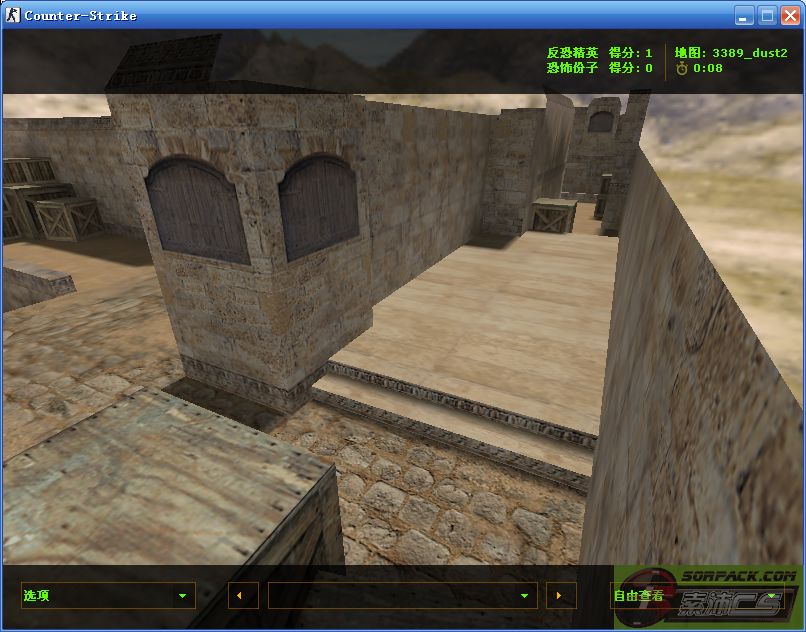
Task: Click the 恐怖份子 team score line
Action: click(x=599, y=68)
